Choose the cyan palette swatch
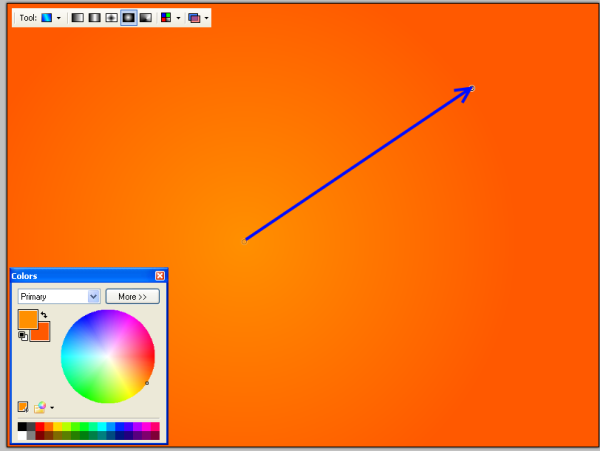This screenshot has height=451, width=600. (x=102, y=427)
